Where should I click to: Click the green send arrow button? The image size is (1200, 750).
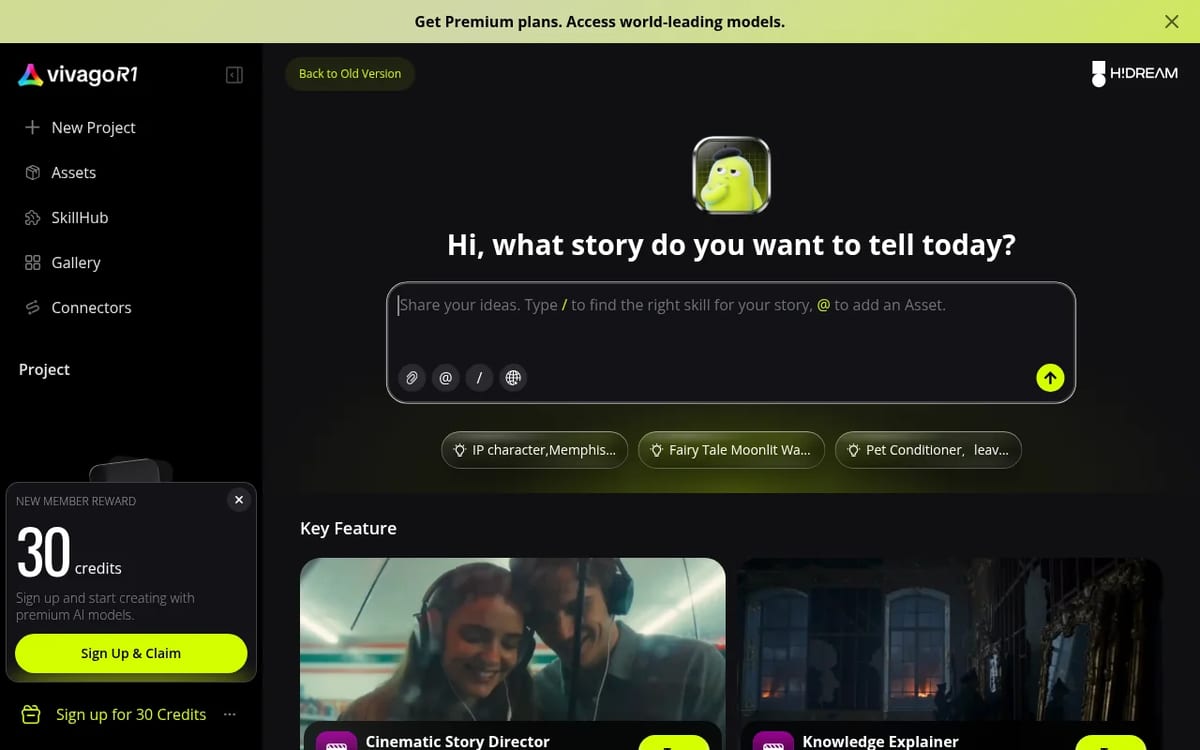pyautogui.click(x=1050, y=377)
